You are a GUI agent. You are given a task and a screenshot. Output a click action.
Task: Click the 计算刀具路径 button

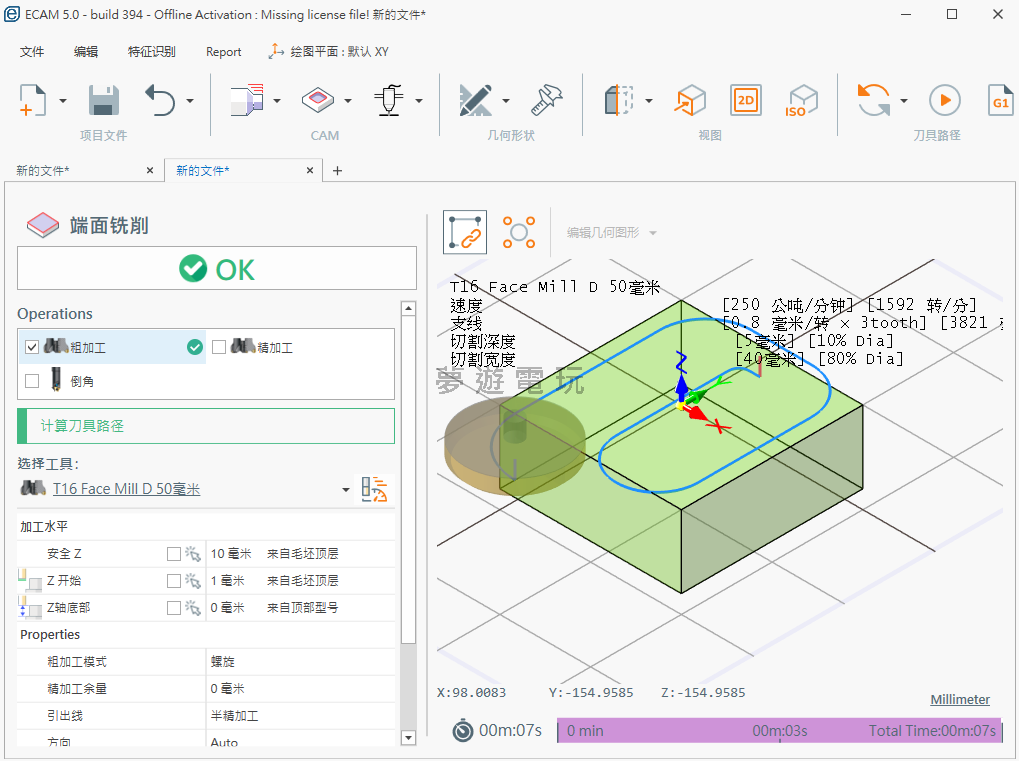(x=206, y=426)
